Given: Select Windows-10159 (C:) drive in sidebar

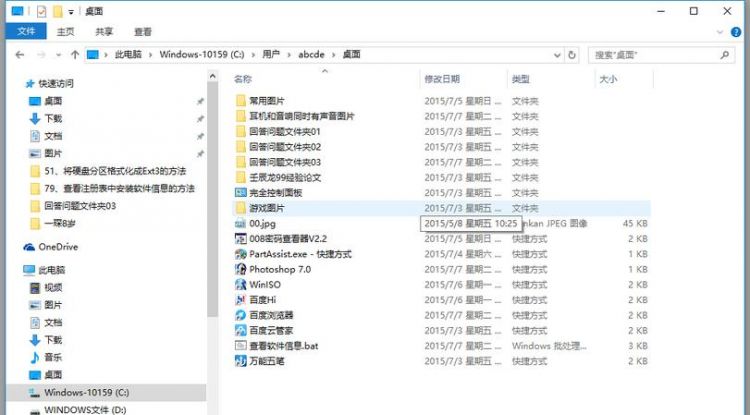Looking at the screenshot, I should point(85,392).
